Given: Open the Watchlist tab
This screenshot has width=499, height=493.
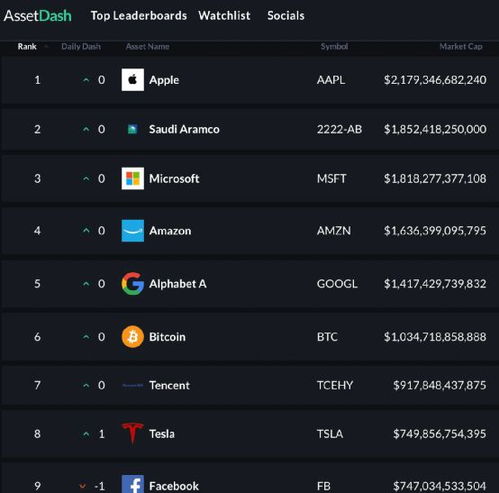Looking at the screenshot, I should (224, 16).
